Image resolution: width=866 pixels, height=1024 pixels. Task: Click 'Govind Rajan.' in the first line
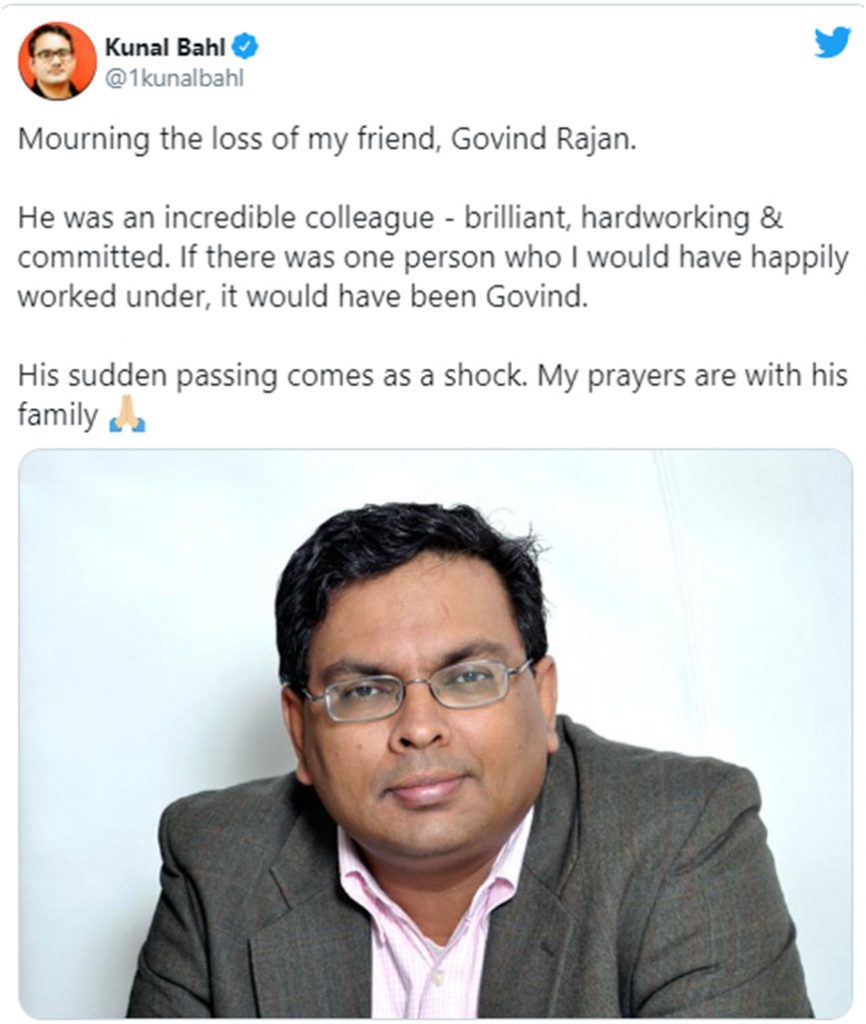tap(543, 139)
